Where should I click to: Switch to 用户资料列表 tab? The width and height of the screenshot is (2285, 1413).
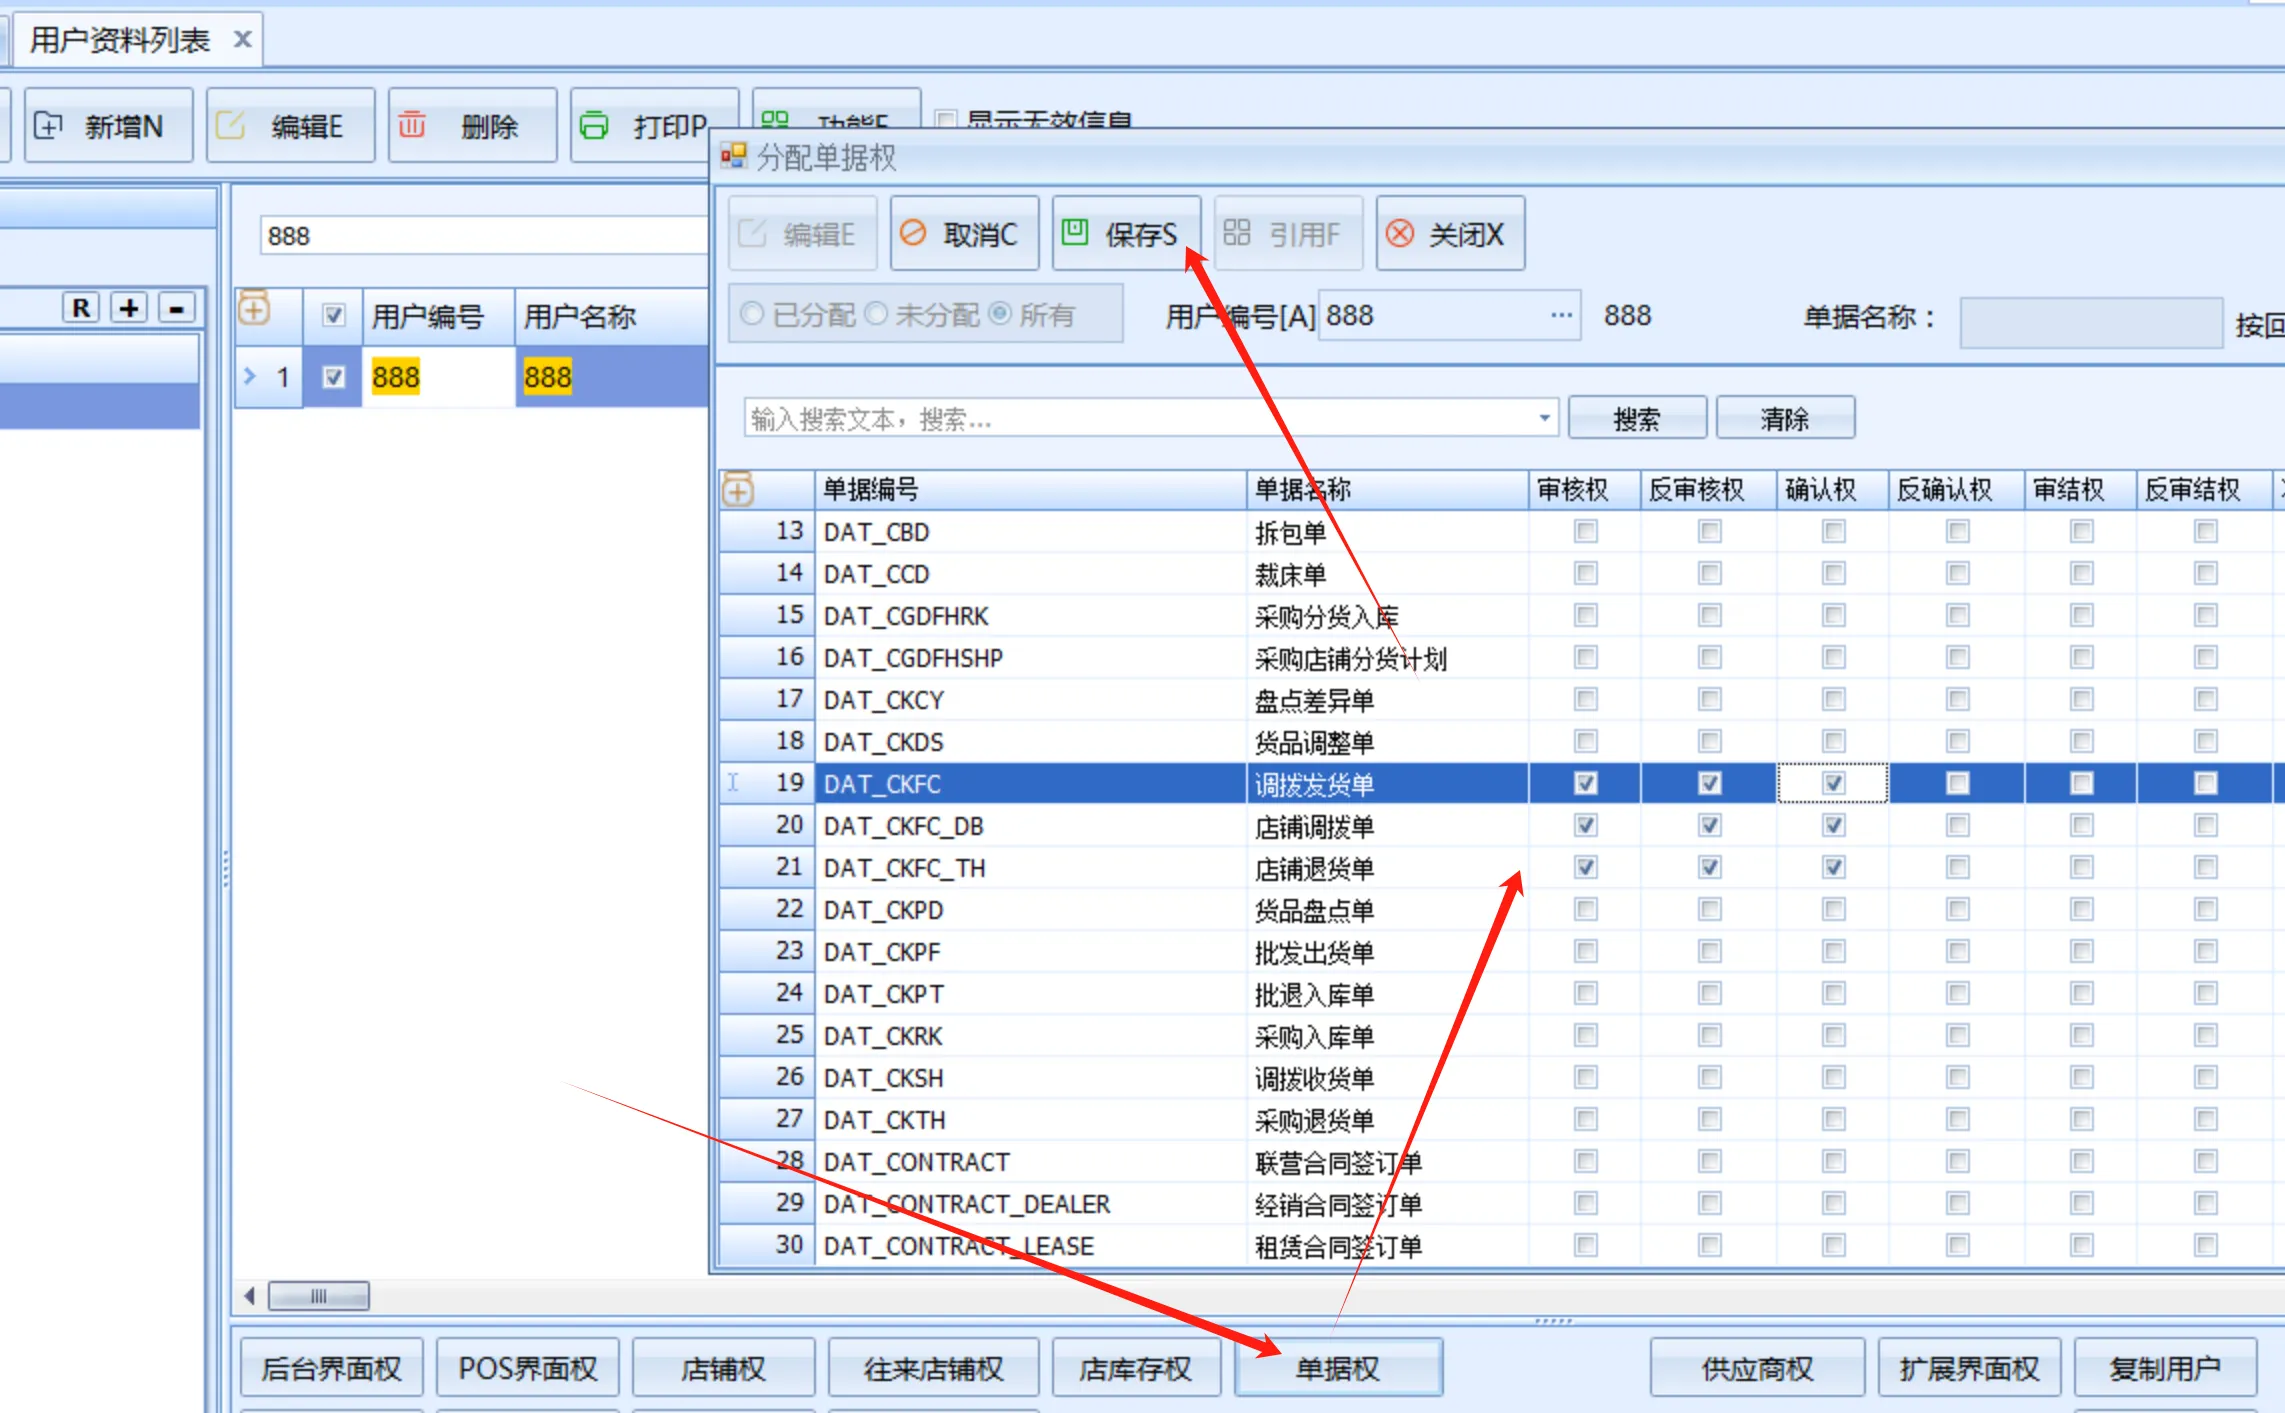[120, 40]
